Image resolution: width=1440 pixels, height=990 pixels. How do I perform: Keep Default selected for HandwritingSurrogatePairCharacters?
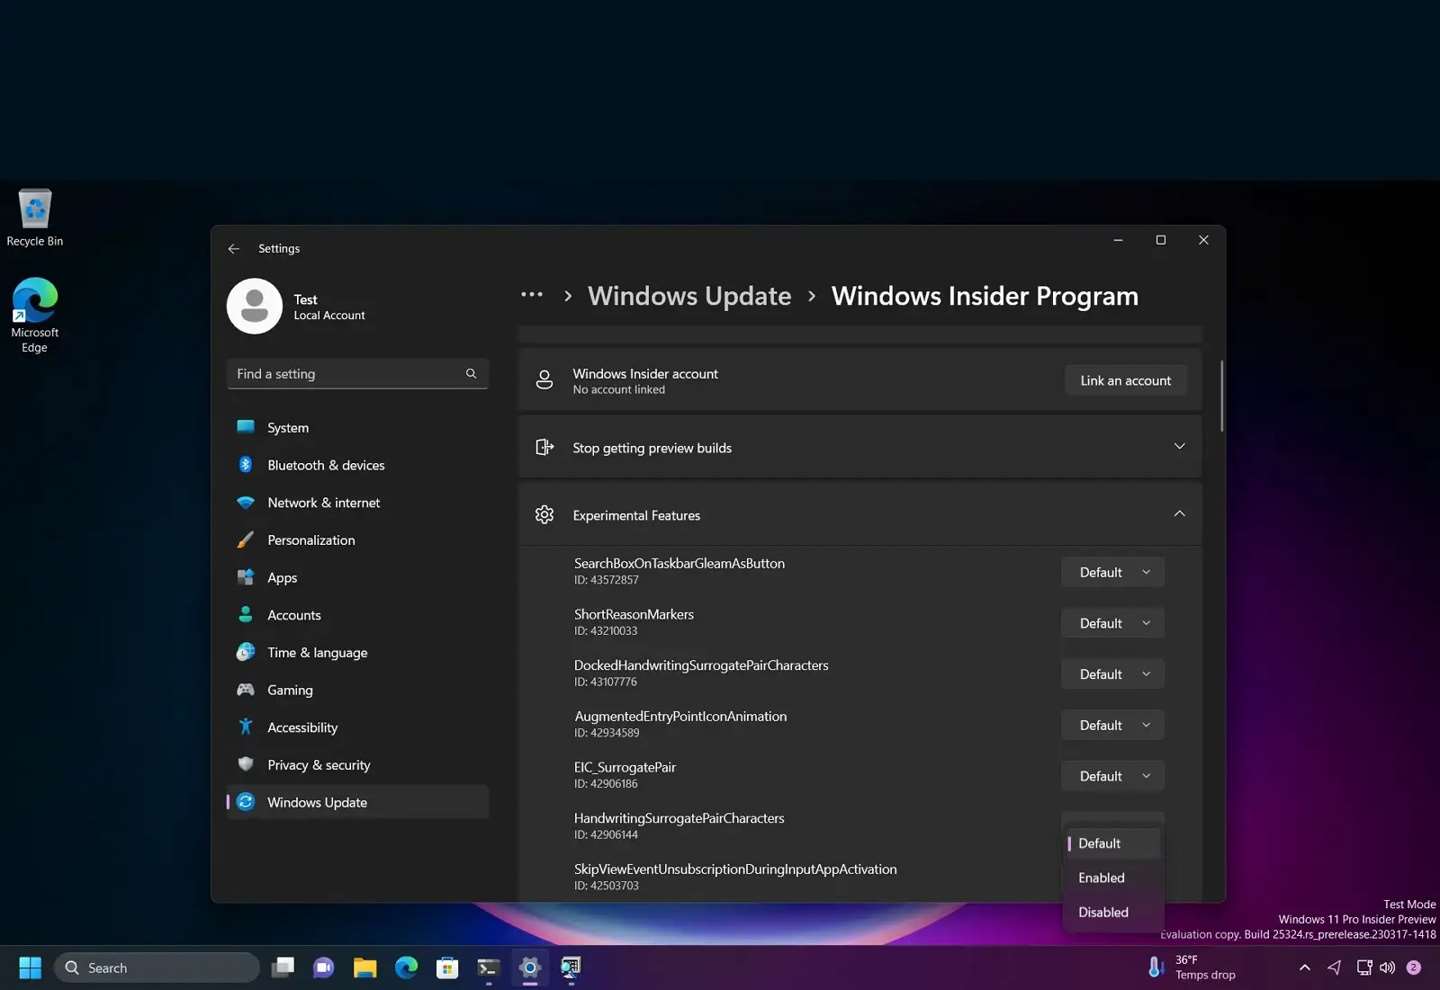coord(1098,843)
